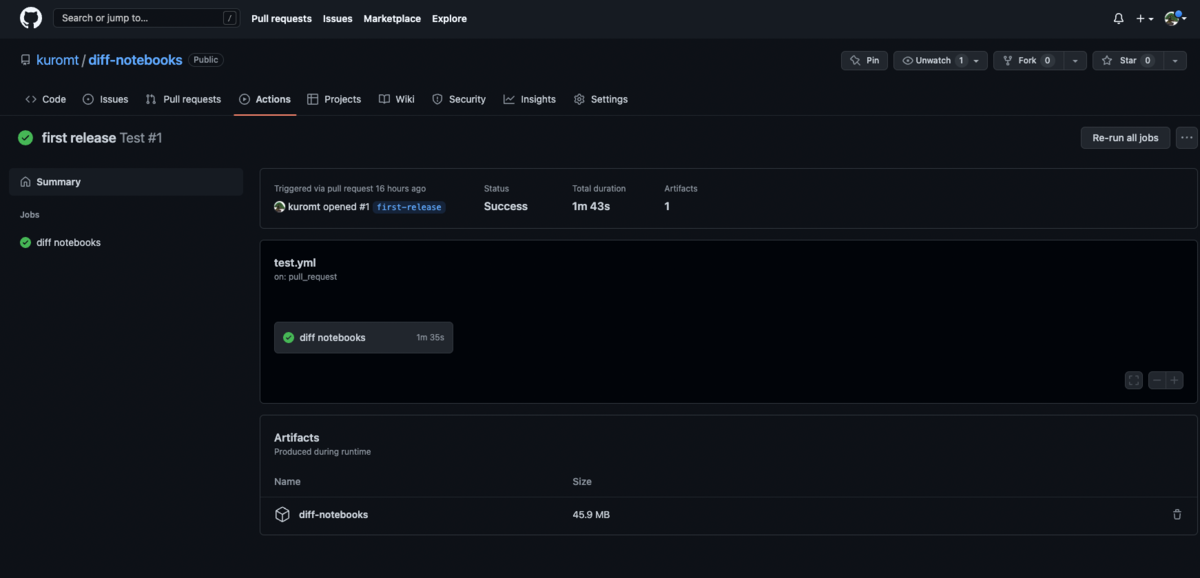Unwatch the repository
Image resolution: width=1200 pixels, height=578 pixels.
[x=931, y=60]
